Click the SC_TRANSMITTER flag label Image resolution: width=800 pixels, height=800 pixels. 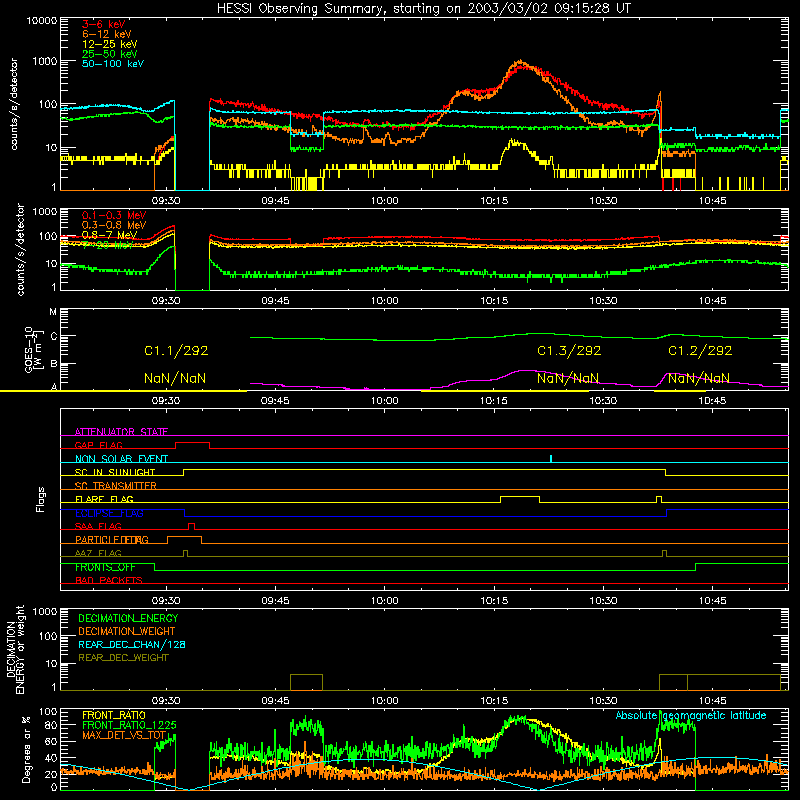pos(115,486)
